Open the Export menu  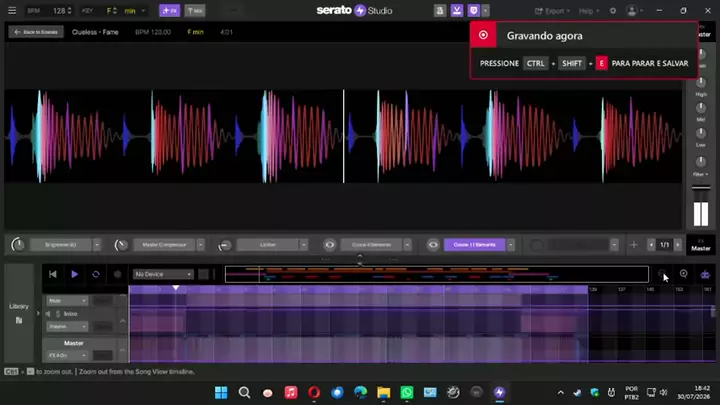(552, 11)
